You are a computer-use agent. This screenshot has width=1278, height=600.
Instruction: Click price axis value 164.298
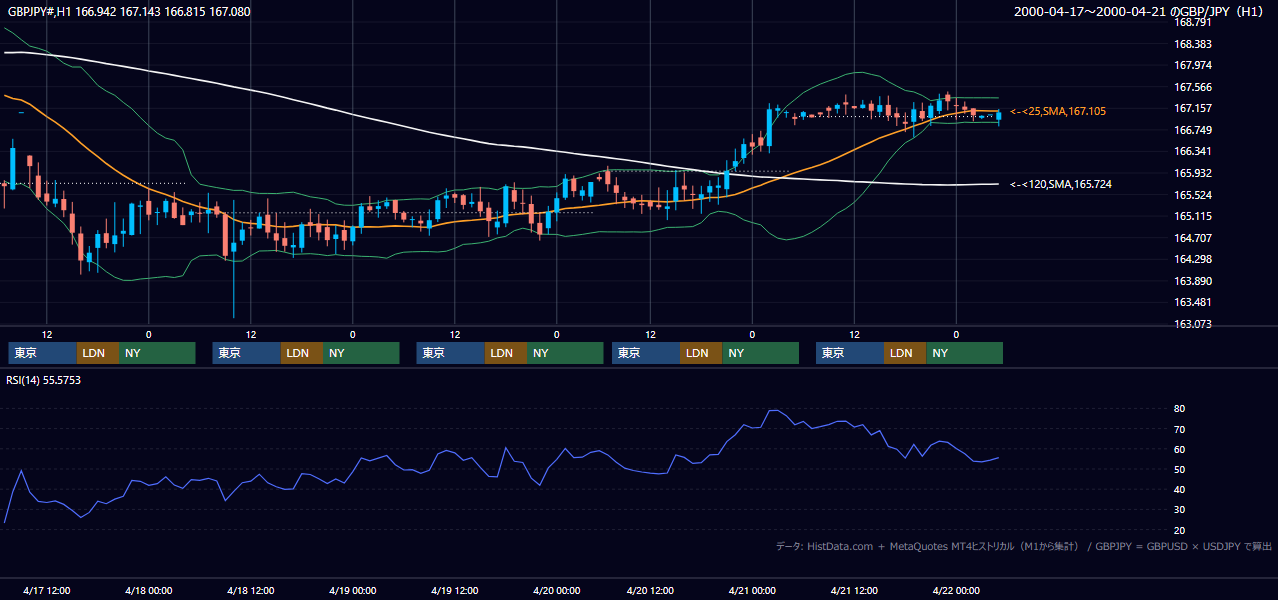pyautogui.click(x=1192, y=259)
